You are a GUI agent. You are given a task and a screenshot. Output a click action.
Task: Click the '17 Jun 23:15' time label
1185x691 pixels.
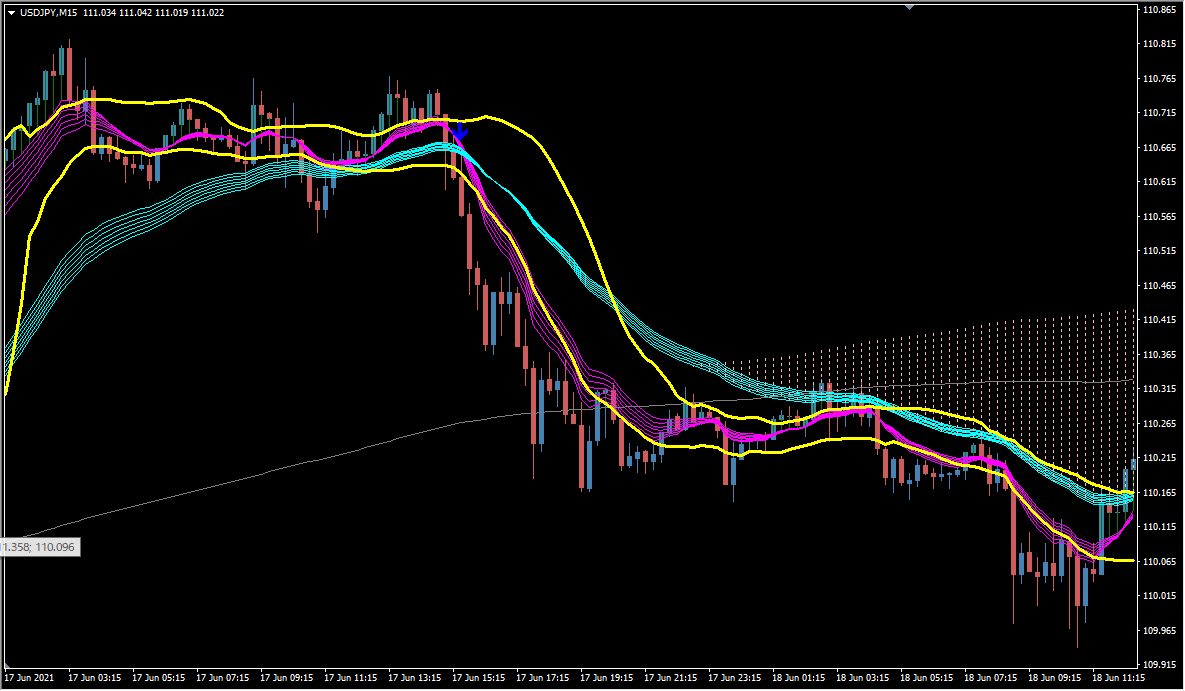[x=735, y=678]
